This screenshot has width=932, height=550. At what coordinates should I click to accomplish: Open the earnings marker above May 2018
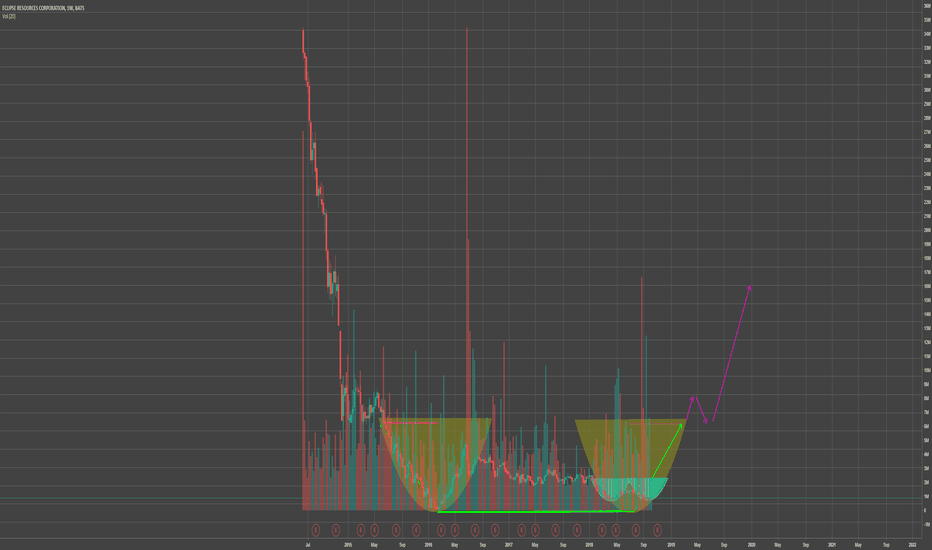616,530
